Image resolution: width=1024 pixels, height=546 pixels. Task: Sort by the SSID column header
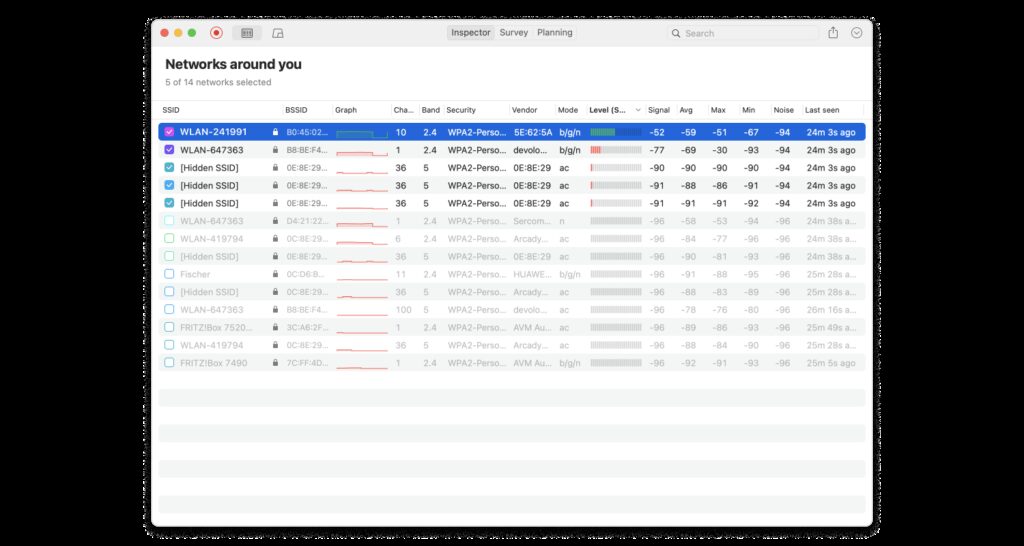(171, 110)
